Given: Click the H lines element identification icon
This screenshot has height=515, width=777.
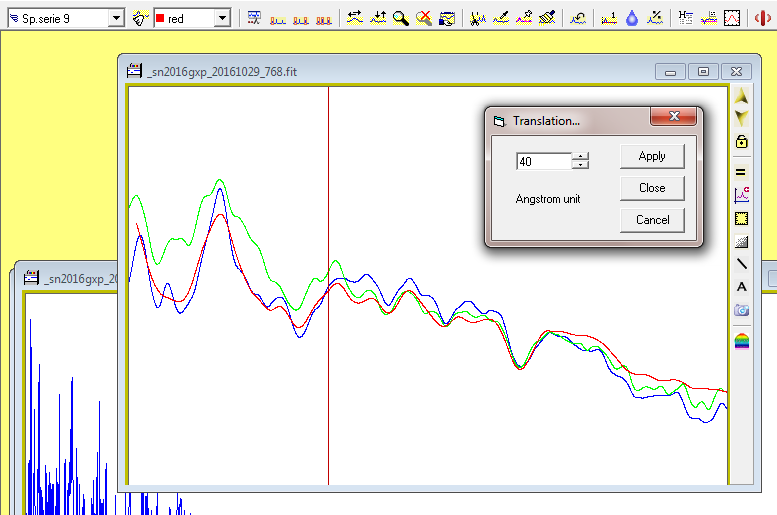Looking at the screenshot, I should [x=685, y=18].
